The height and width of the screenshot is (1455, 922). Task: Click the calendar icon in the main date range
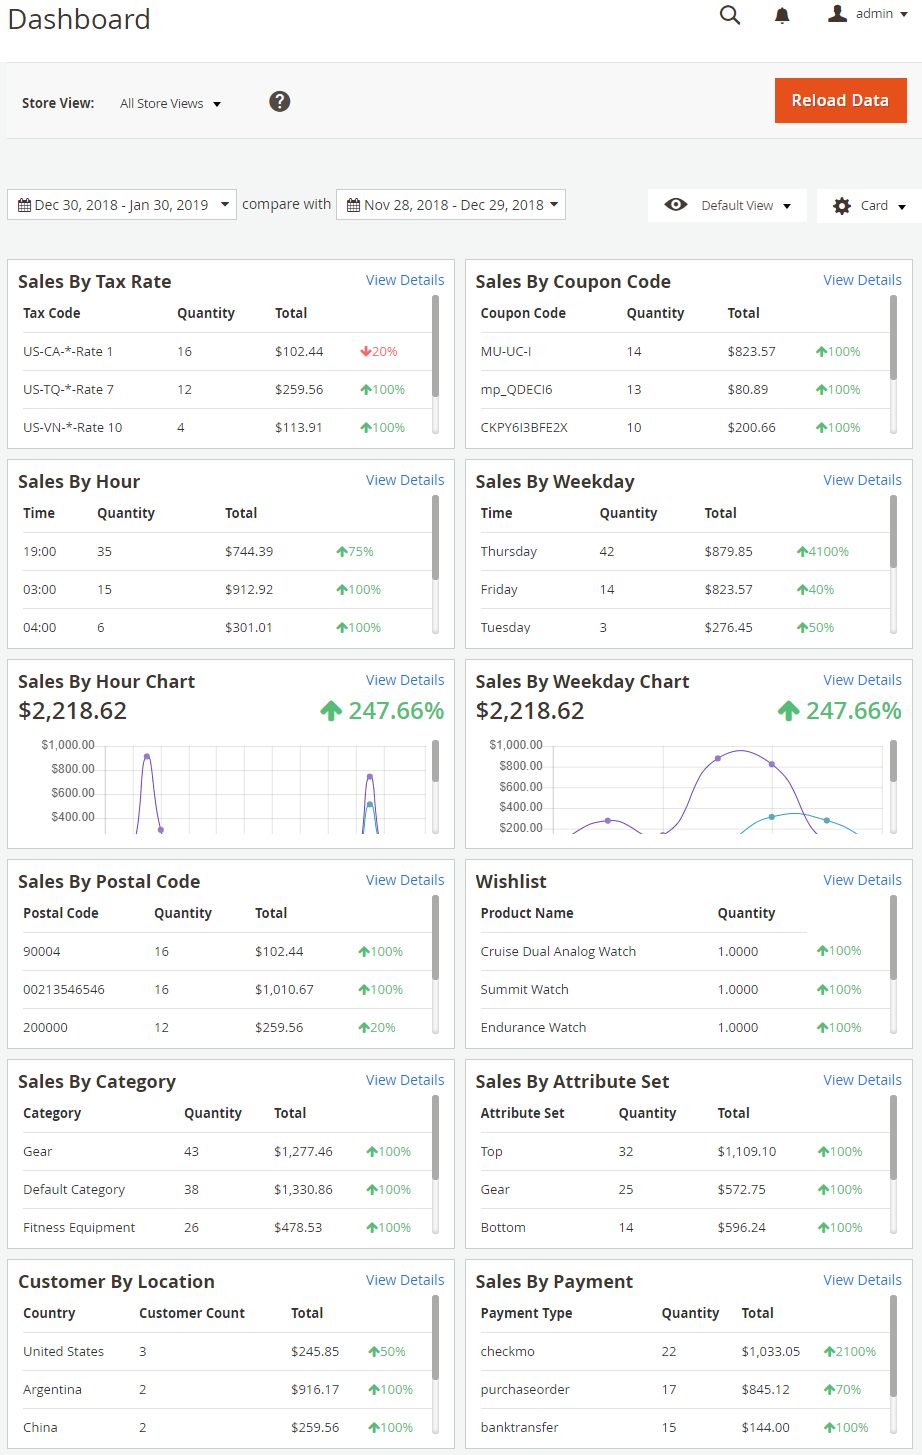click(x=25, y=205)
